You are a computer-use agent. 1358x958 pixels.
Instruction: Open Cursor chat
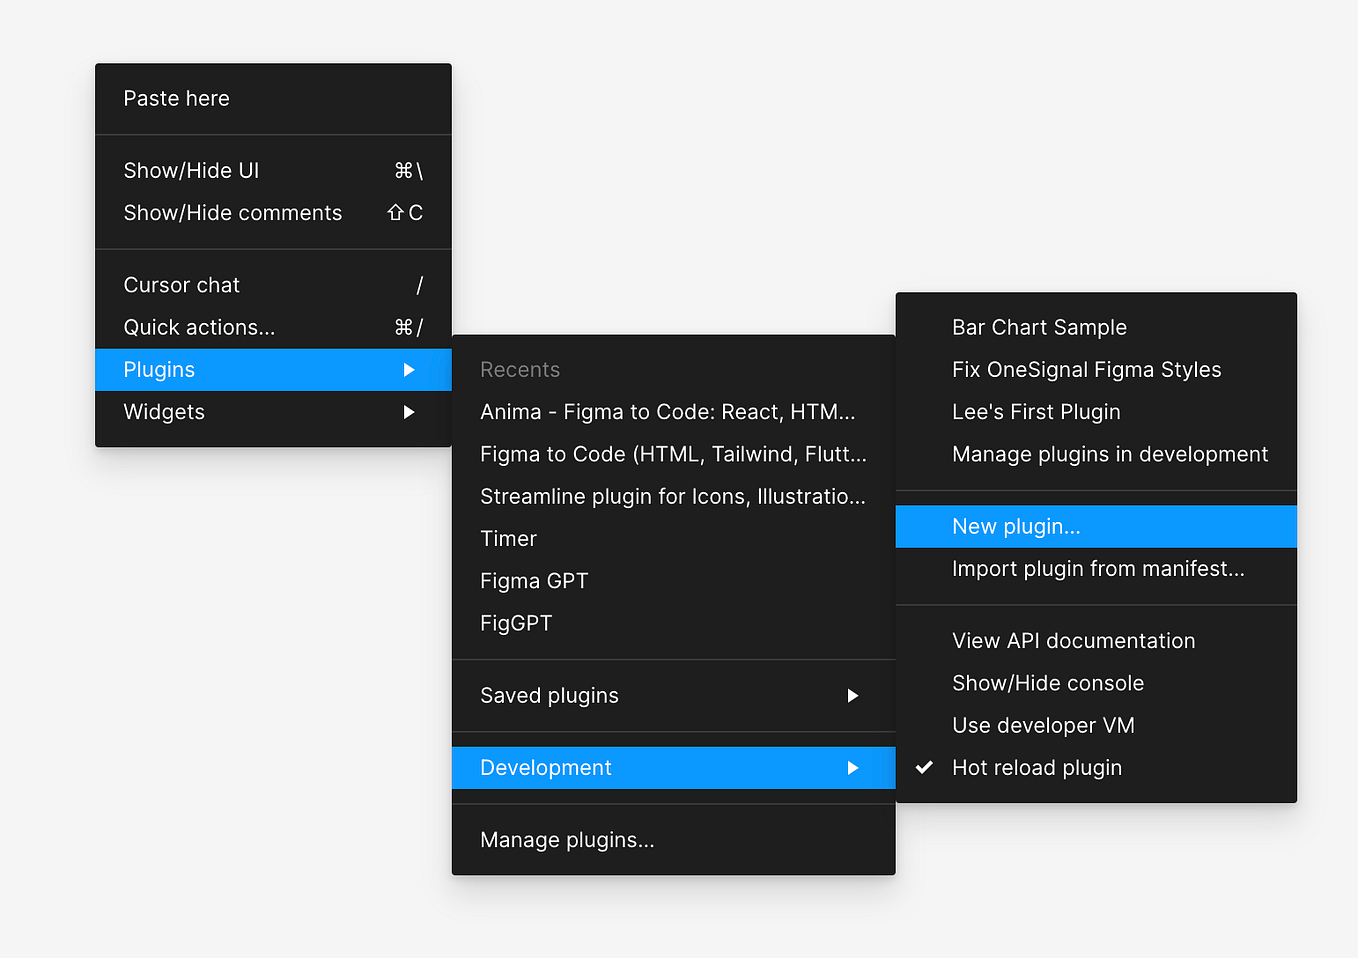(181, 284)
